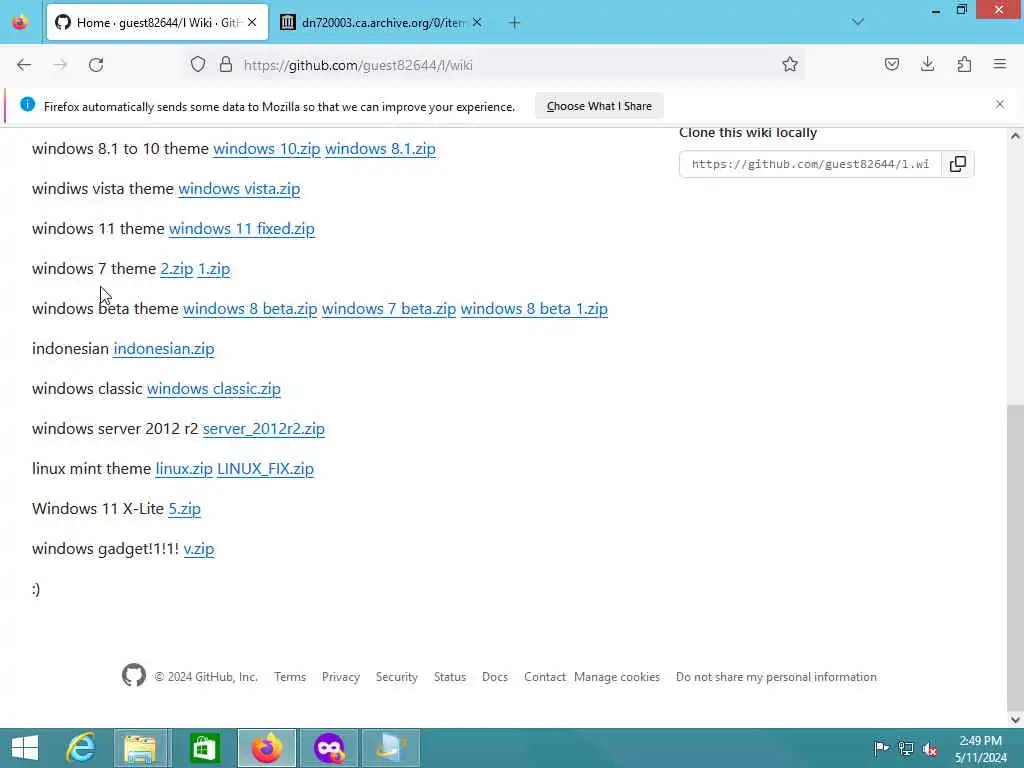The height and width of the screenshot is (768, 1024).
Task: Save page to Pocket
Action: 892,64
